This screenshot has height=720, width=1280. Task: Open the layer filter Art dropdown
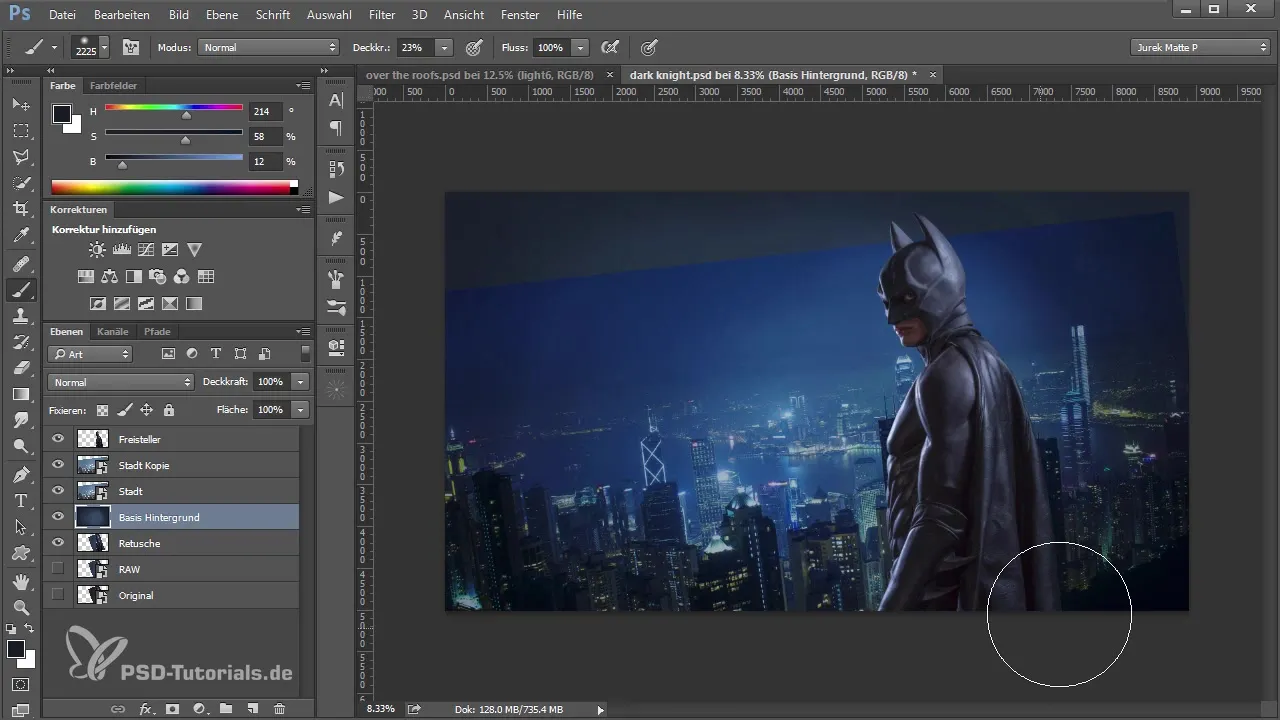[x=90, y=354]
